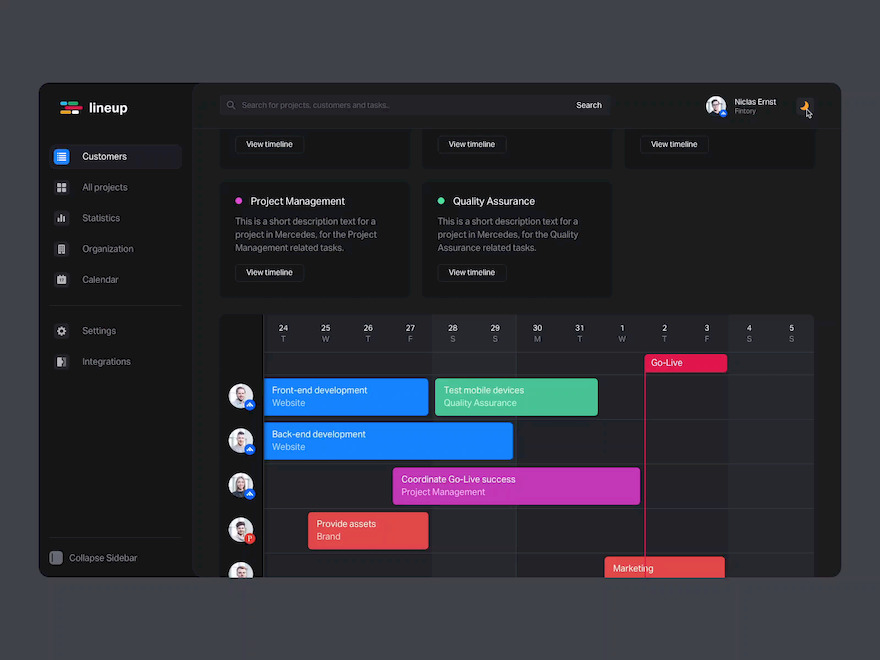This screenshot has height=660, width=880.
Task: Open the Marketing task bar
Action: [x=664, y=567]
